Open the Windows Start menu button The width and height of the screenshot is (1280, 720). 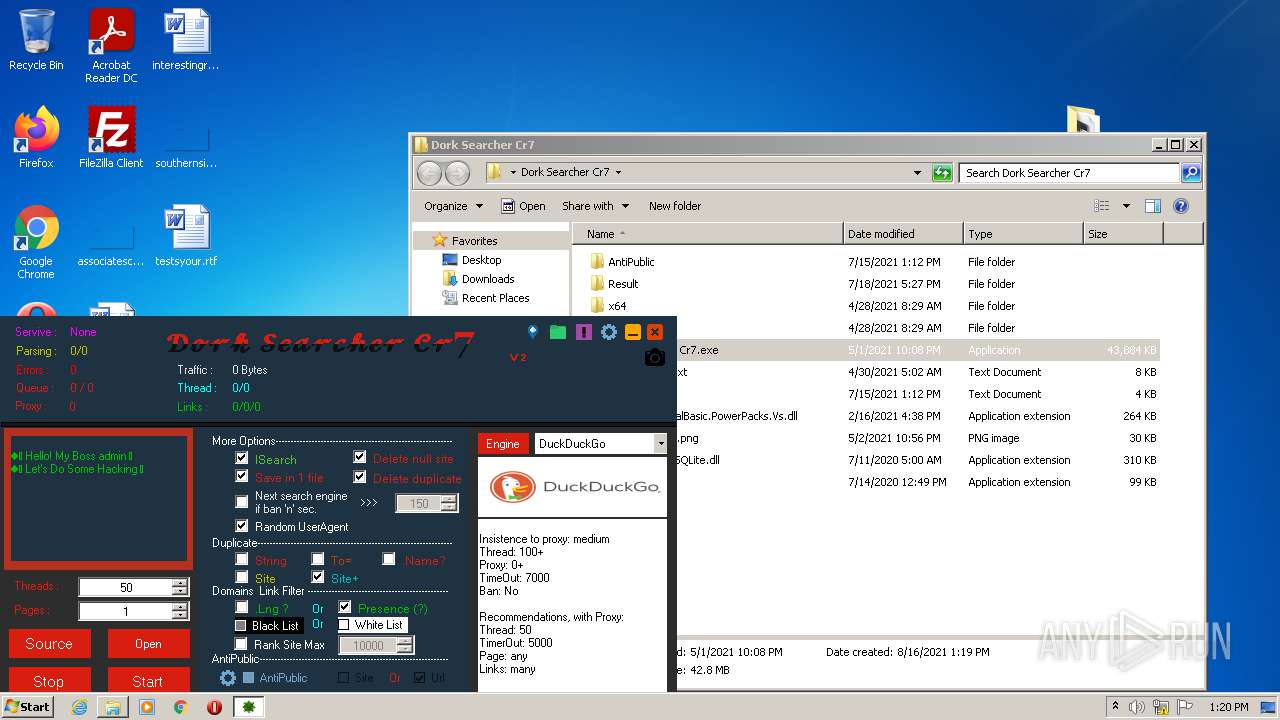(28, 707)
